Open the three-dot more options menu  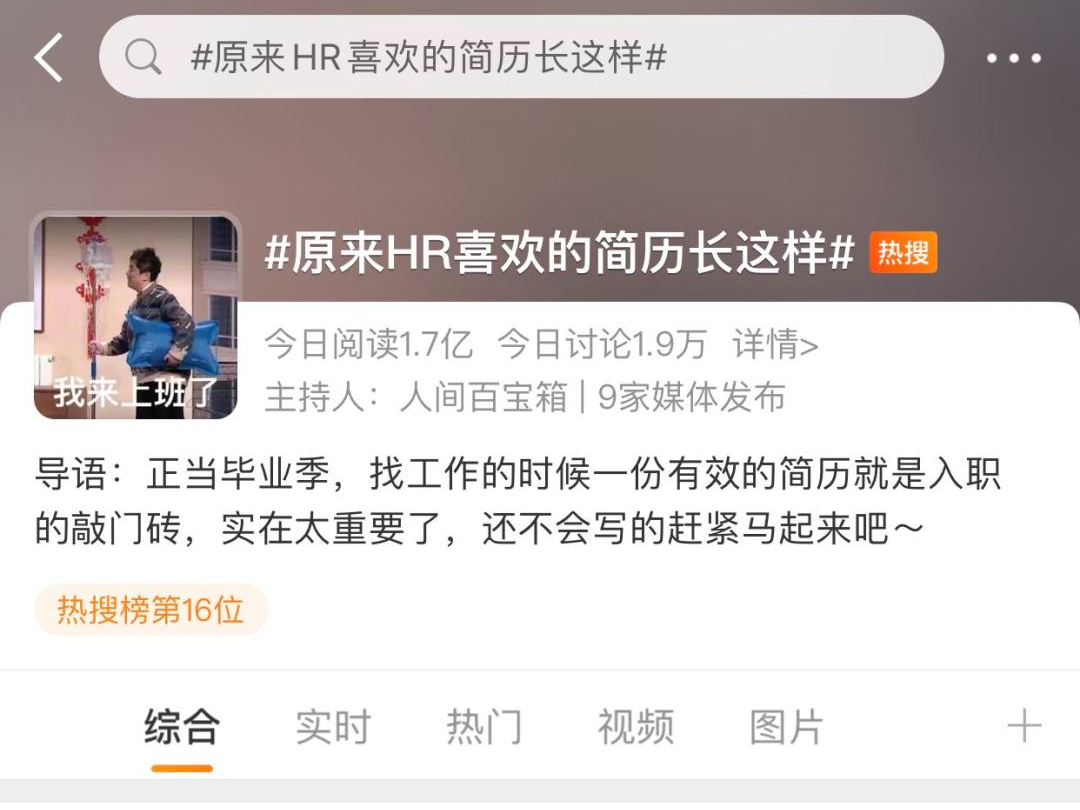click(1013, 59)
